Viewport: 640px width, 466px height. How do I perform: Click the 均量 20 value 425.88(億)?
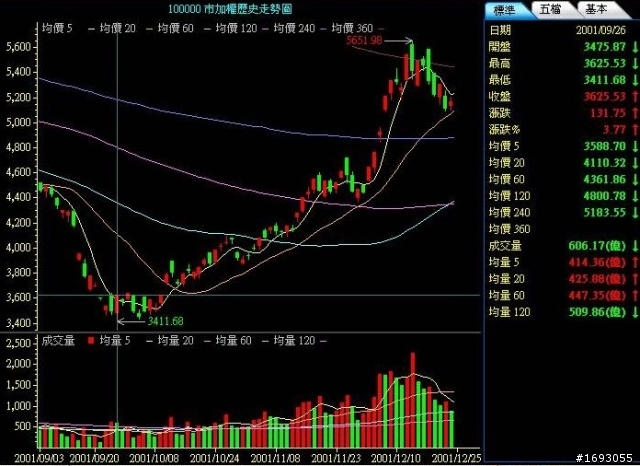coord(597,279)
